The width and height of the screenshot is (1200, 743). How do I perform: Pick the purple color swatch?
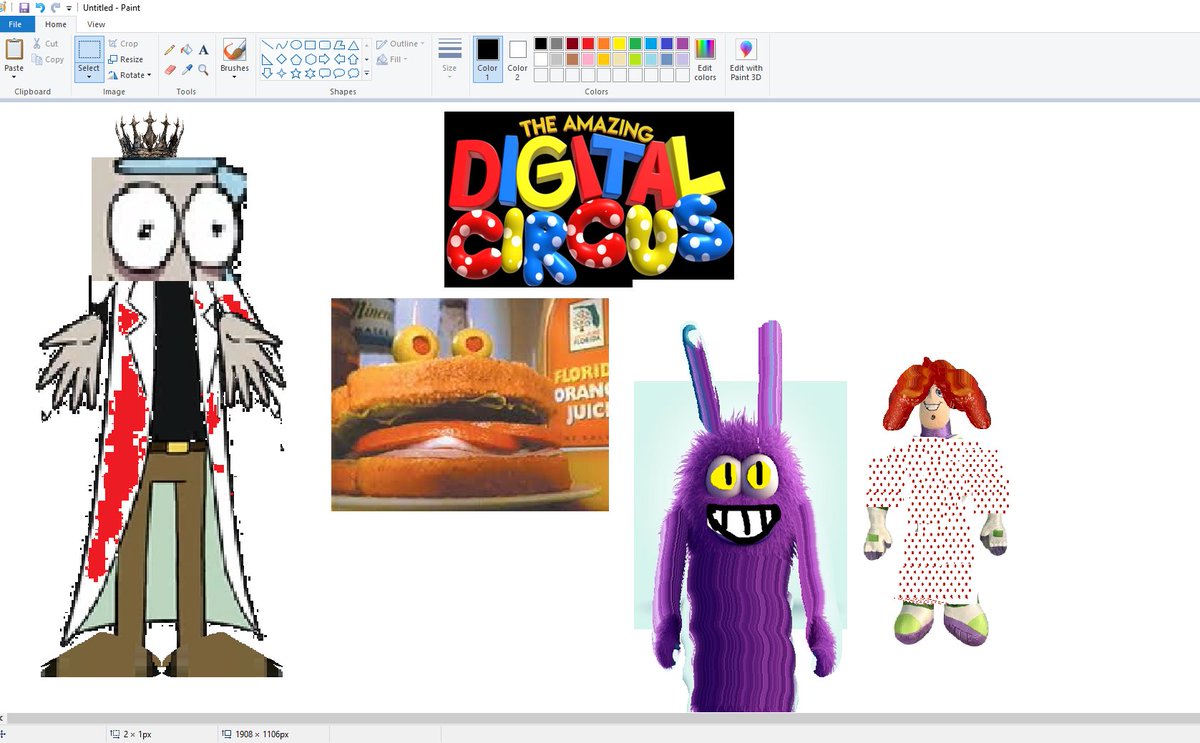coord(682,43)
